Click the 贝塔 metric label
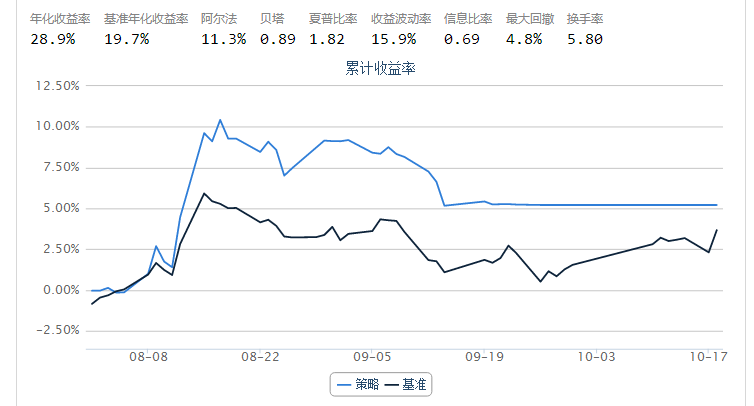 tap(272, 19)
